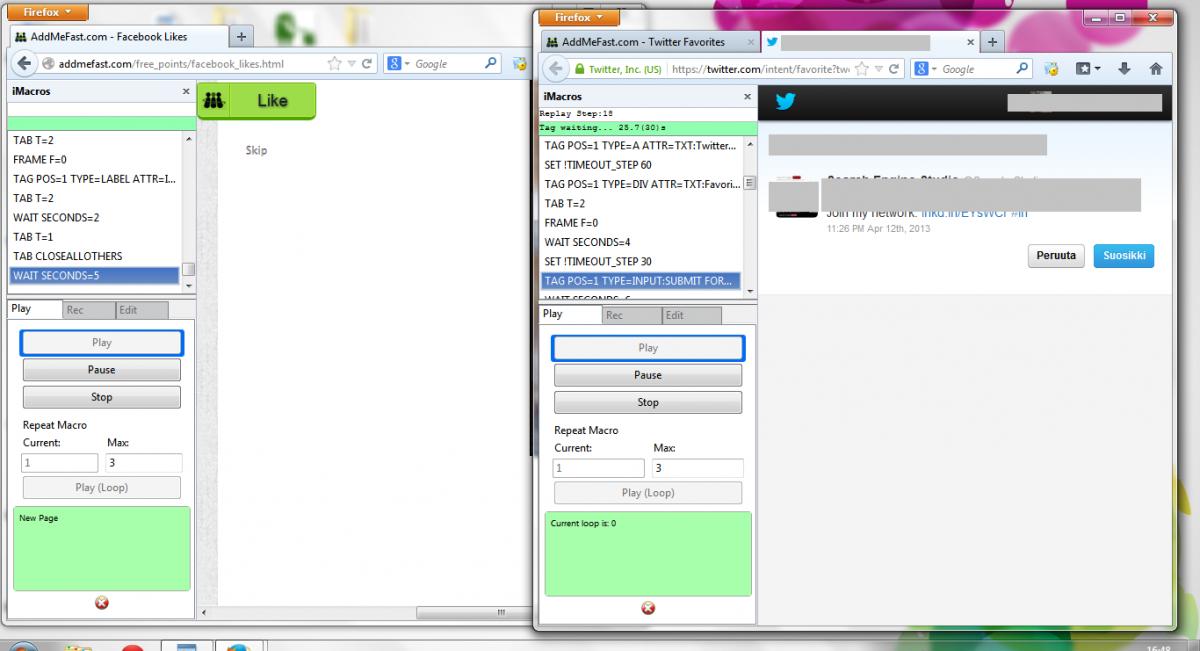The image size is (1200, 651).
Task: Click Stop in the left iMacros panel
Action: (101, 397)
